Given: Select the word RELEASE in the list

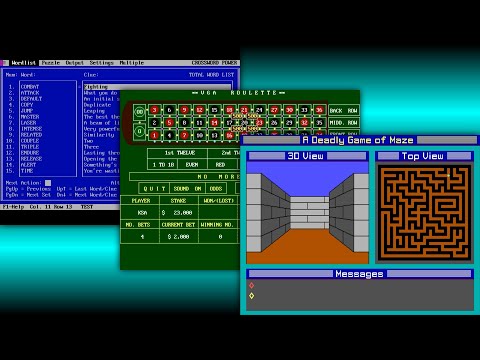Looking at the screenshot, I should 31,159.
